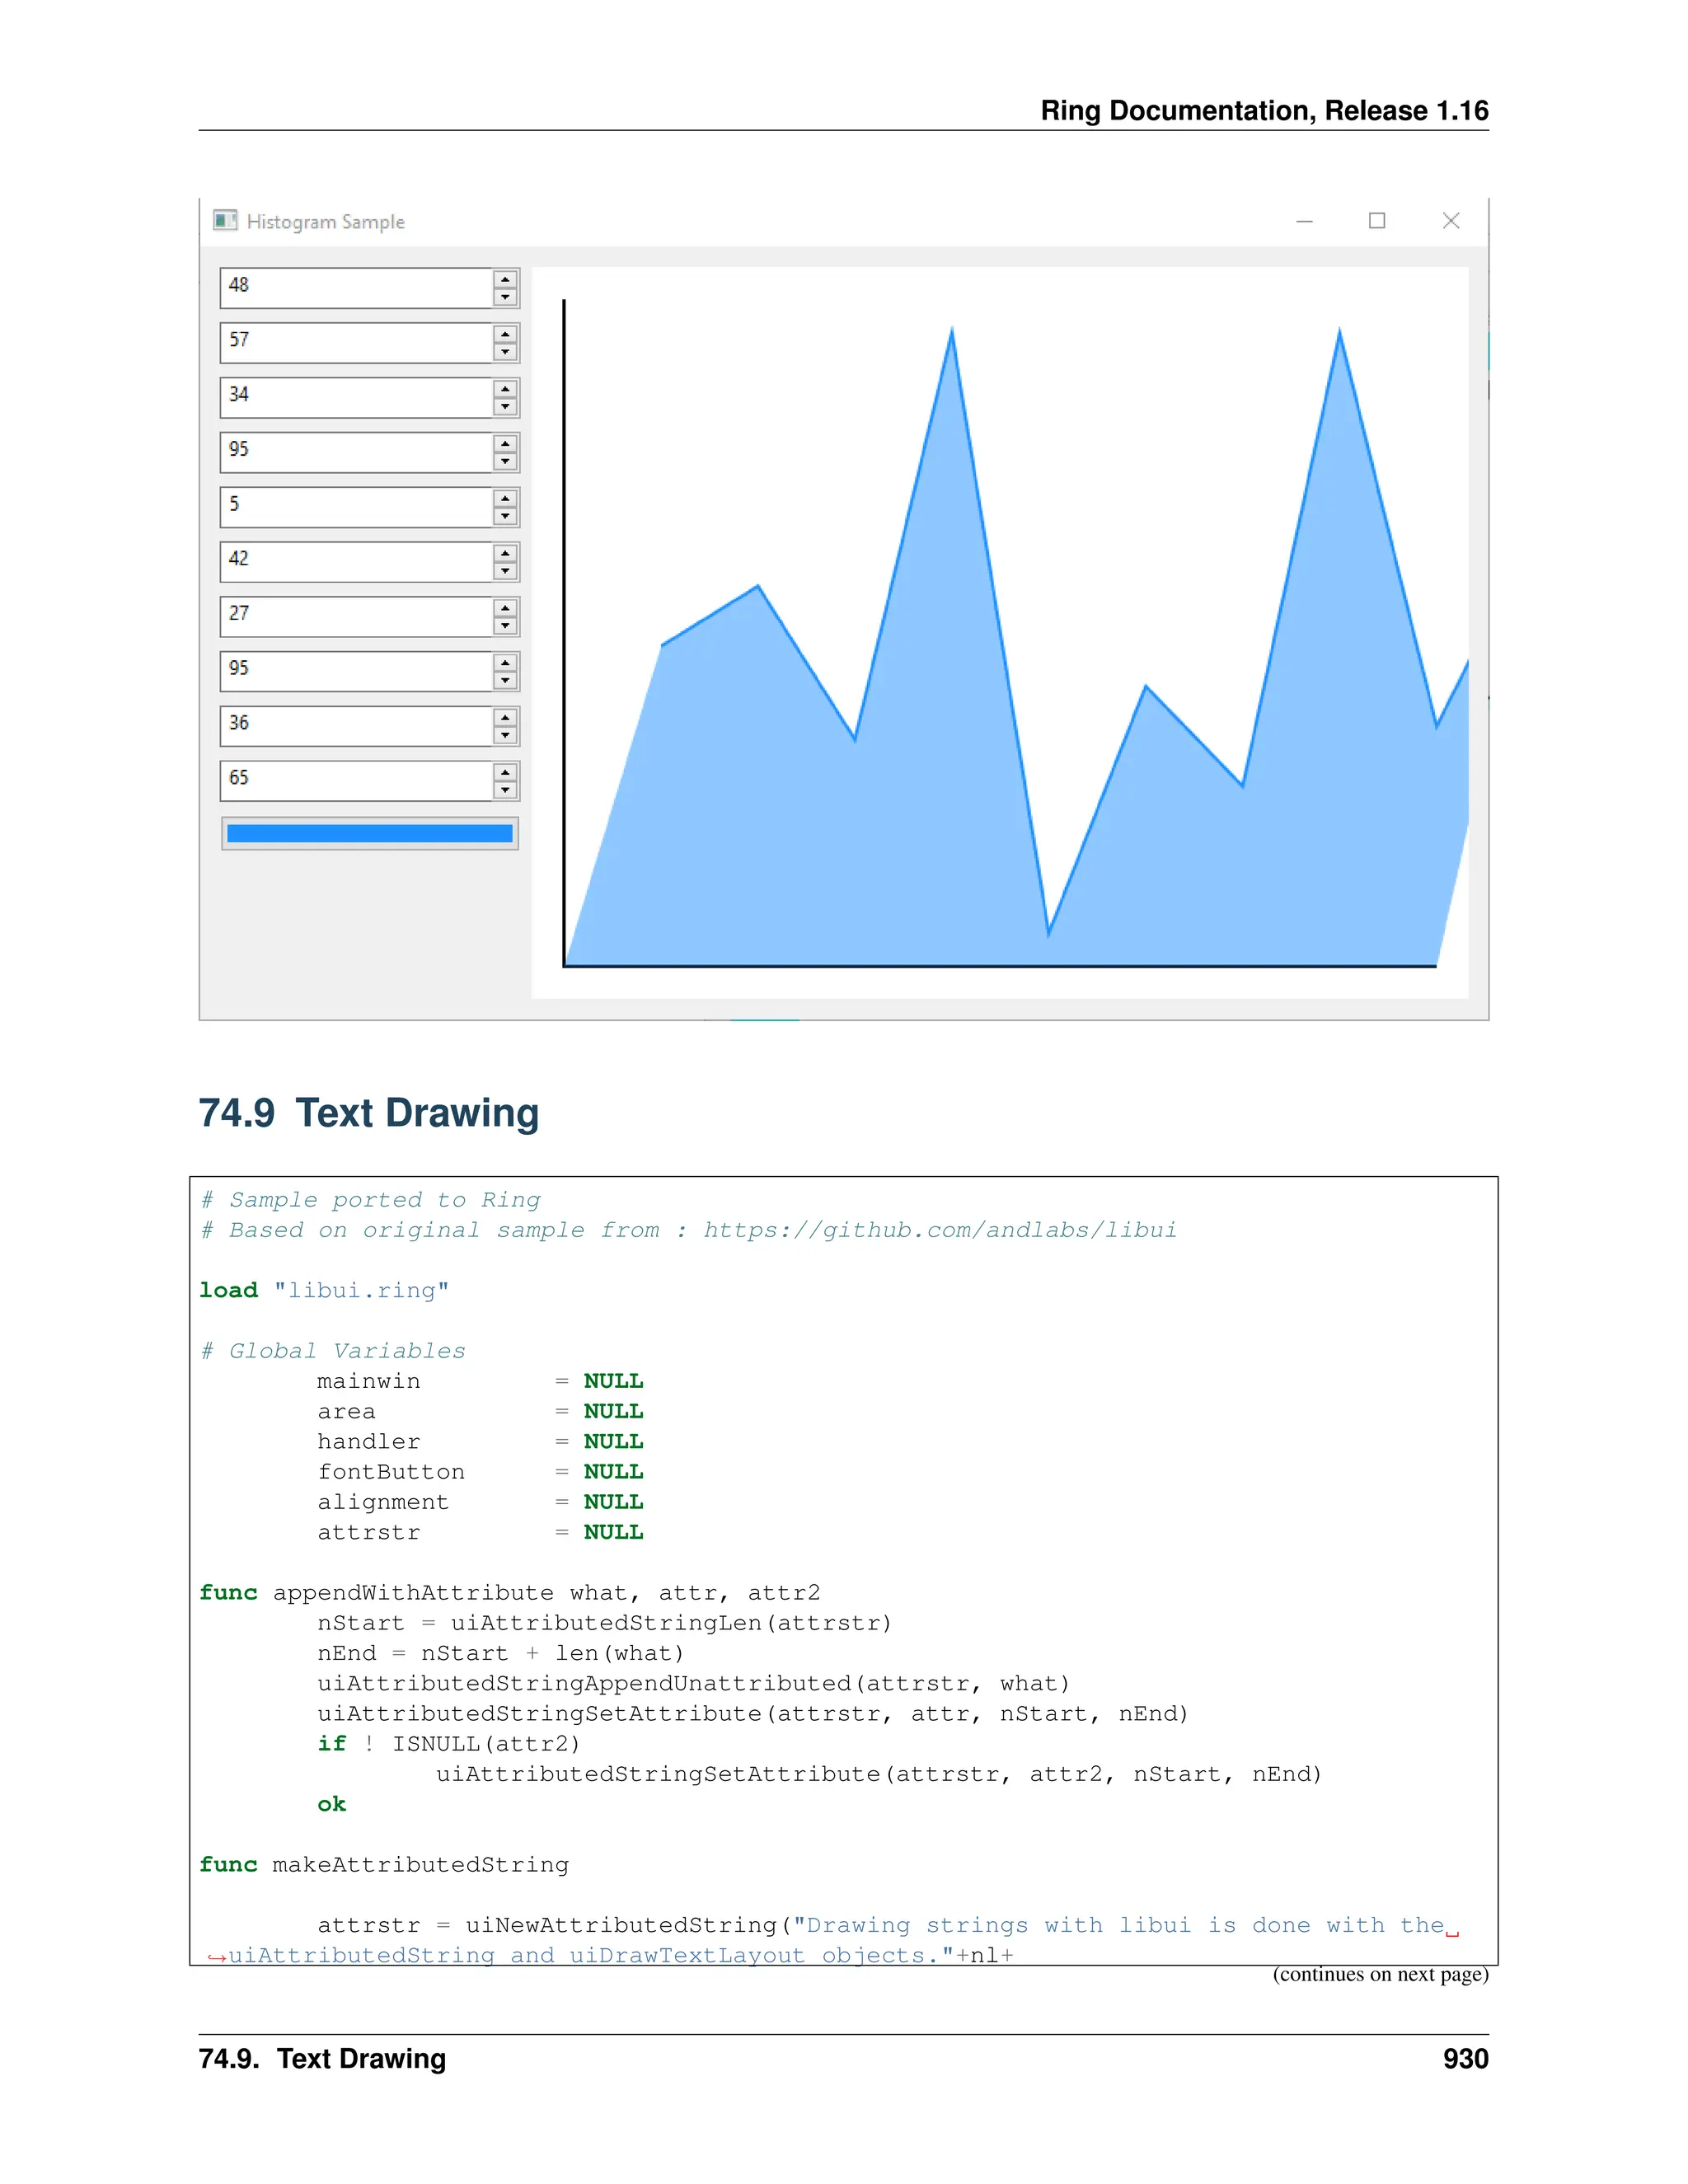Minimize the Histogram Sample window

[1304, 221]
